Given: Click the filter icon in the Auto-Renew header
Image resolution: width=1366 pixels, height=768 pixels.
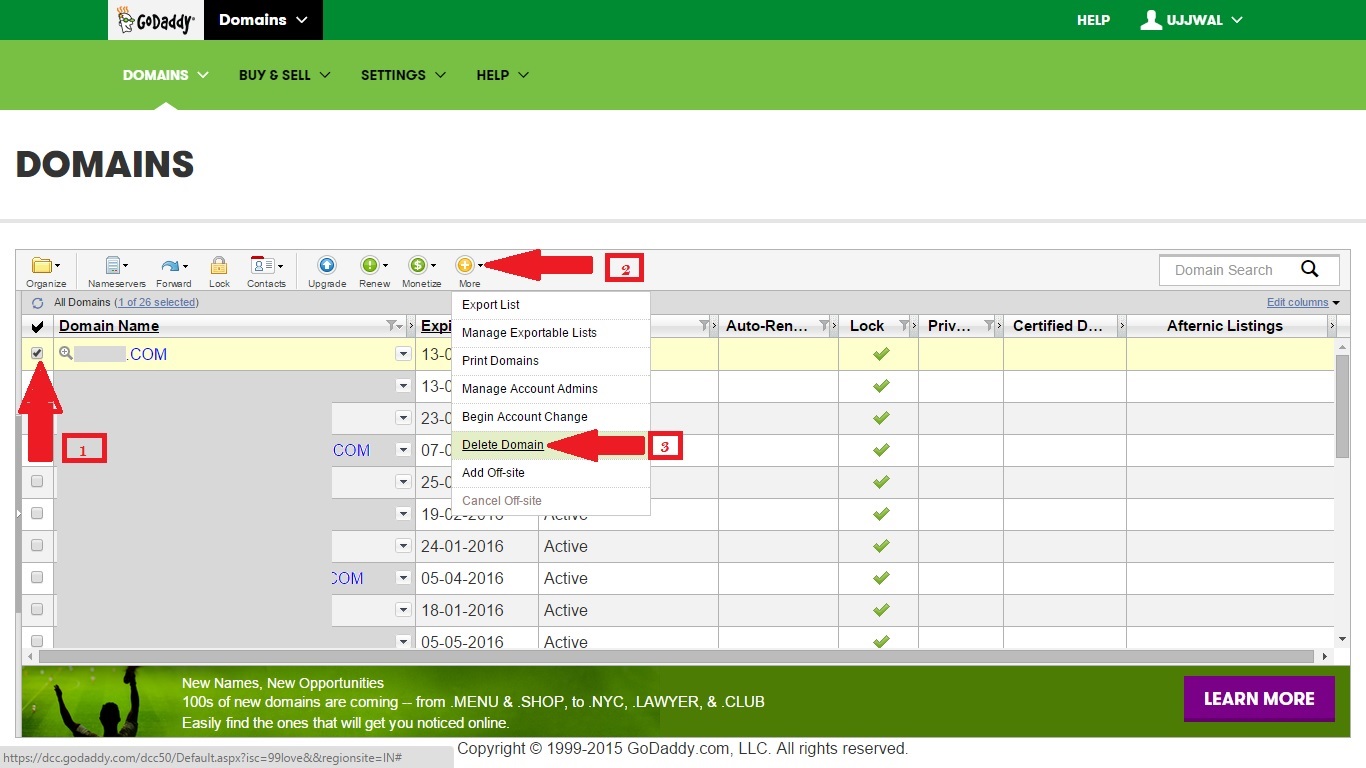Looking at the screenshot, I should point(824,326).
